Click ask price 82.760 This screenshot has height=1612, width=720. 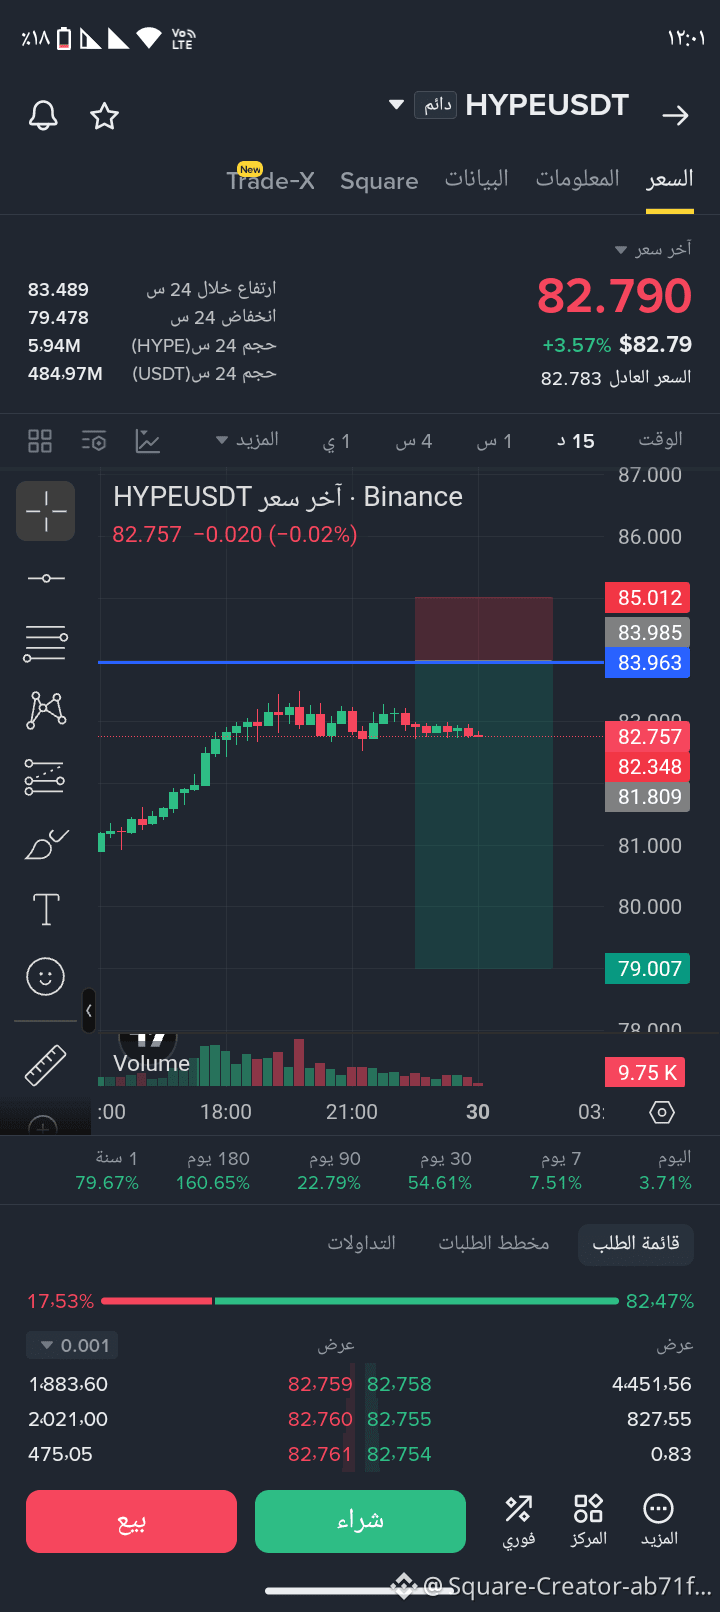320,1419
